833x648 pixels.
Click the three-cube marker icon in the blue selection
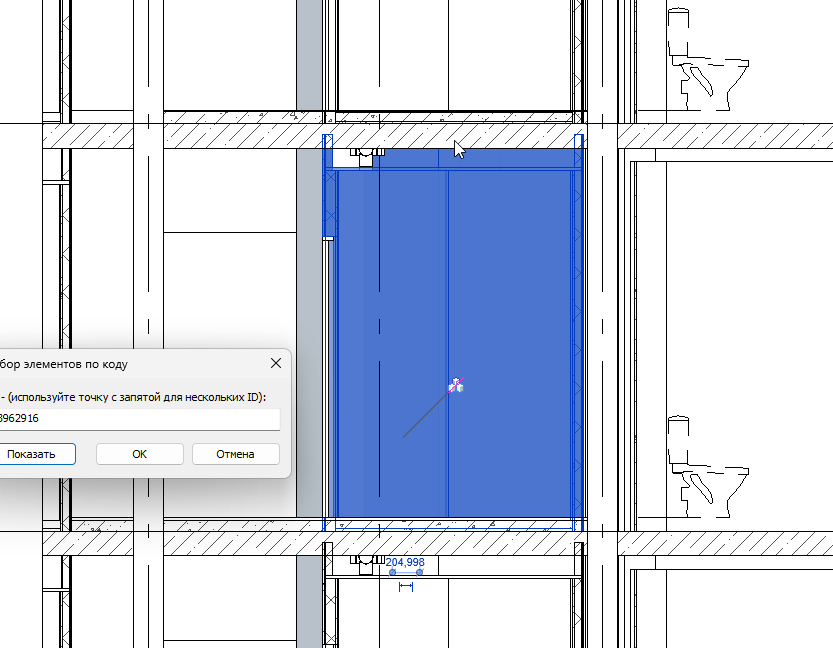coord(456,385)
